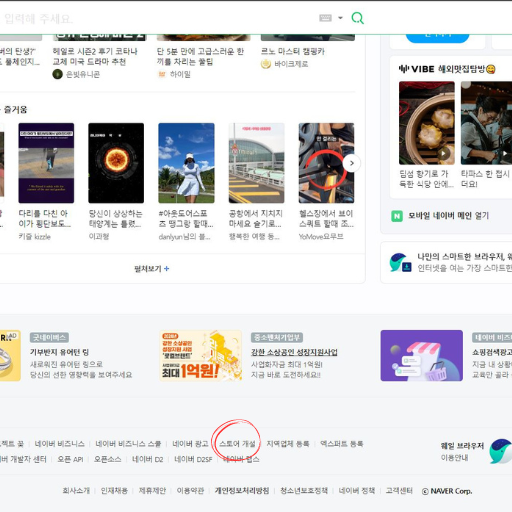Click the 굿네이버스 label tag
512x512 pixels.
[49, 337]
